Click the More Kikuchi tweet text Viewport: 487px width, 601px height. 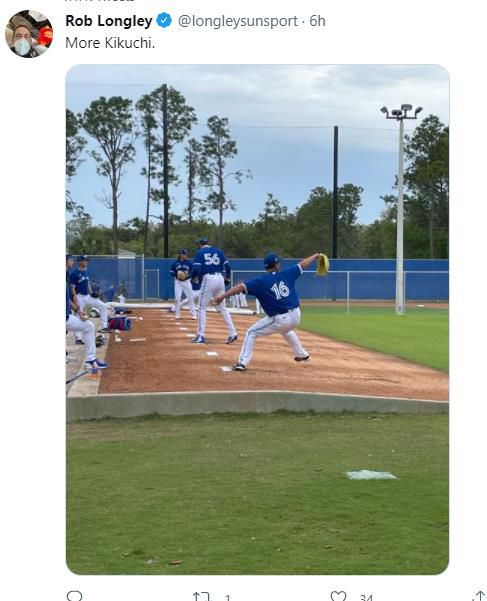coord(110,43)
